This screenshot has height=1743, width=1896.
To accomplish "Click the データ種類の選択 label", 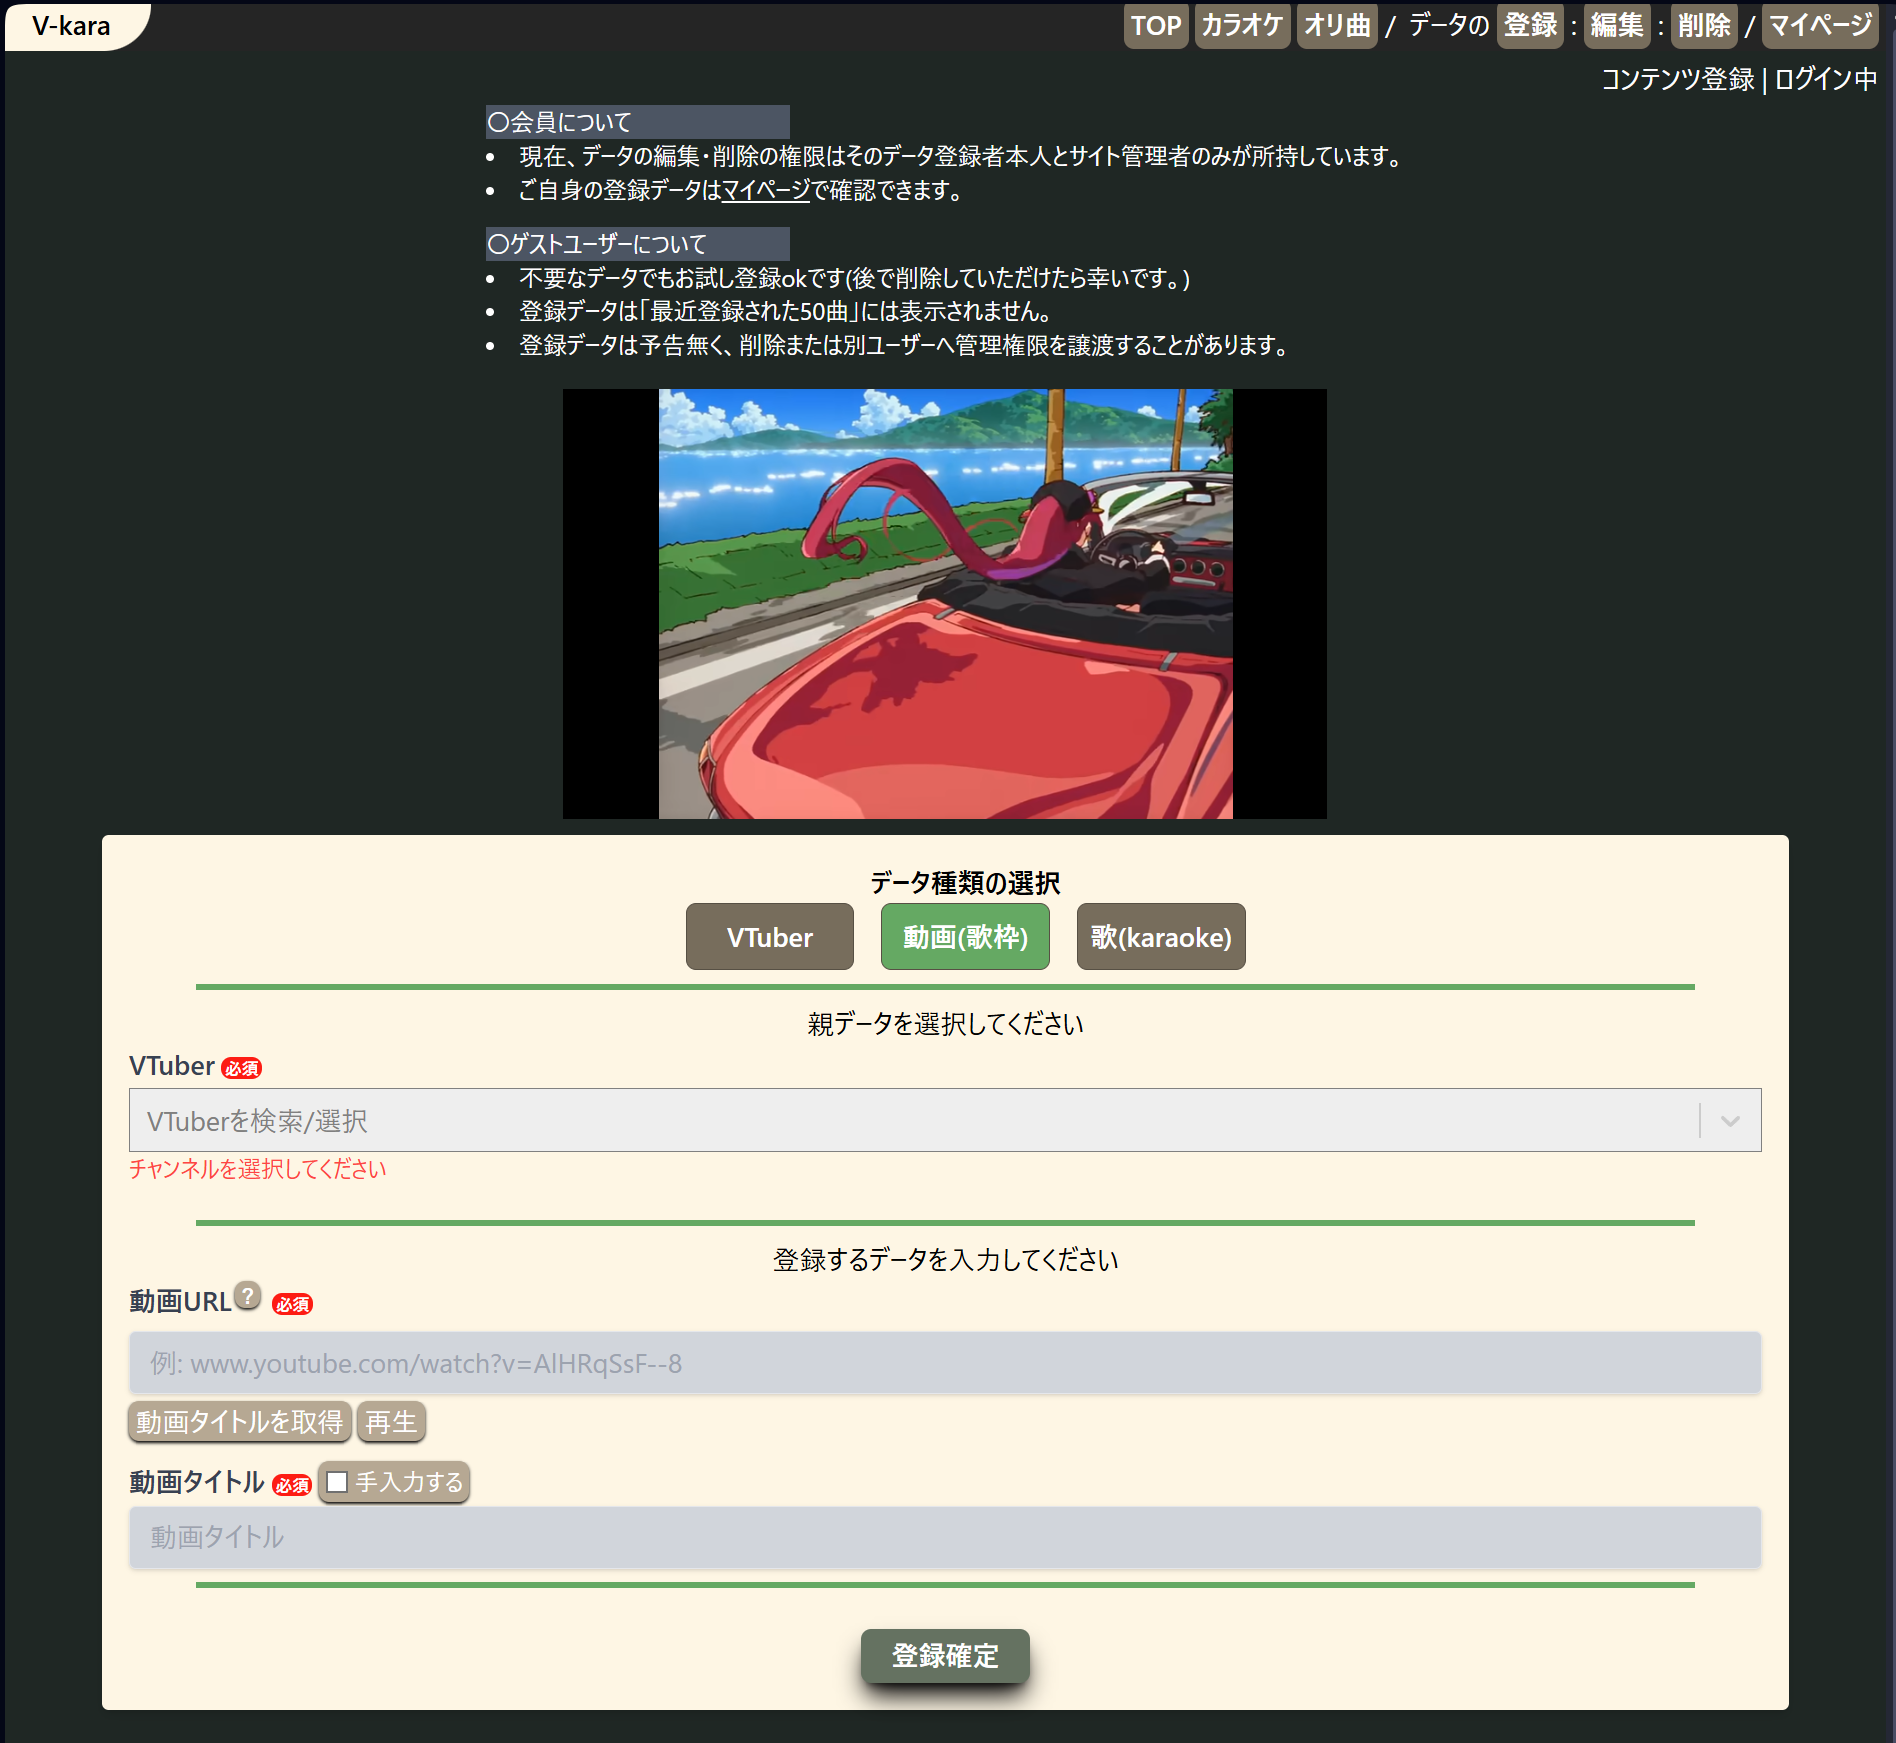I will click(965, 883).
